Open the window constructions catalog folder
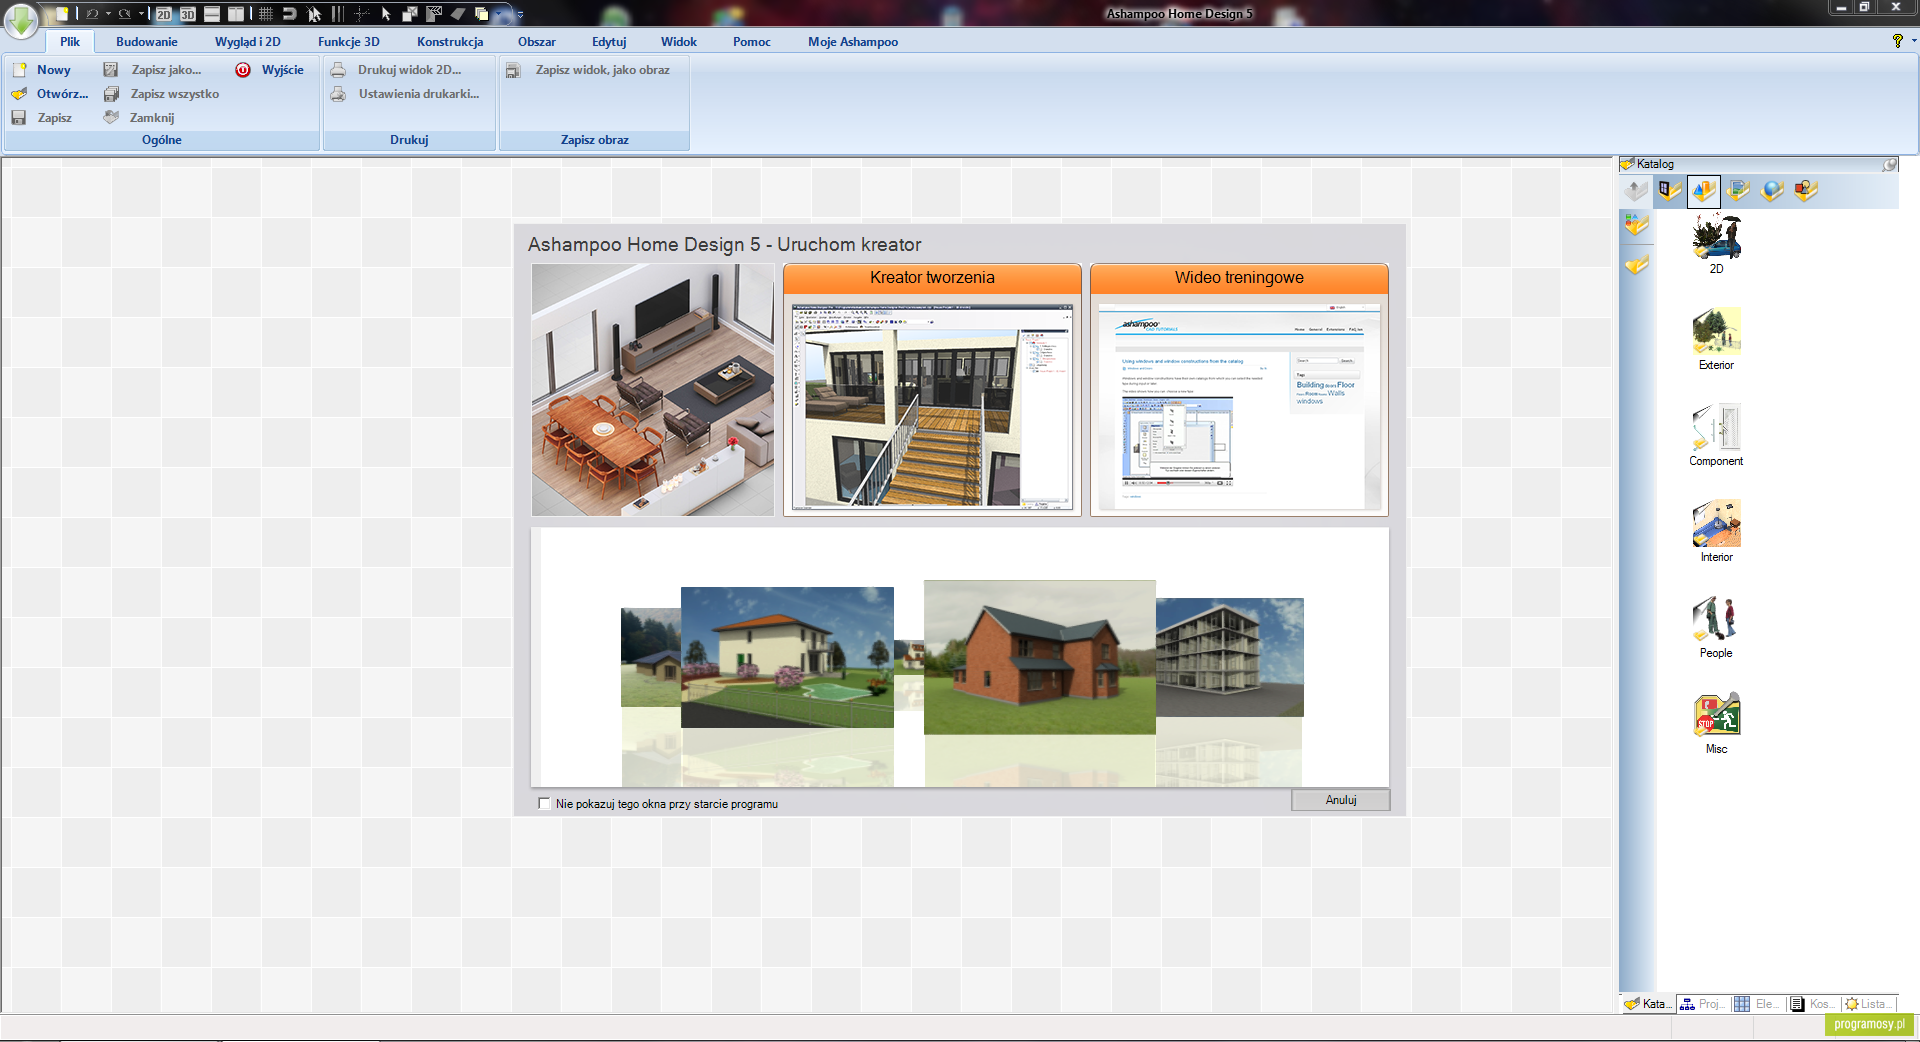Screen dimensions: 1920x1042 point(1669,190)
